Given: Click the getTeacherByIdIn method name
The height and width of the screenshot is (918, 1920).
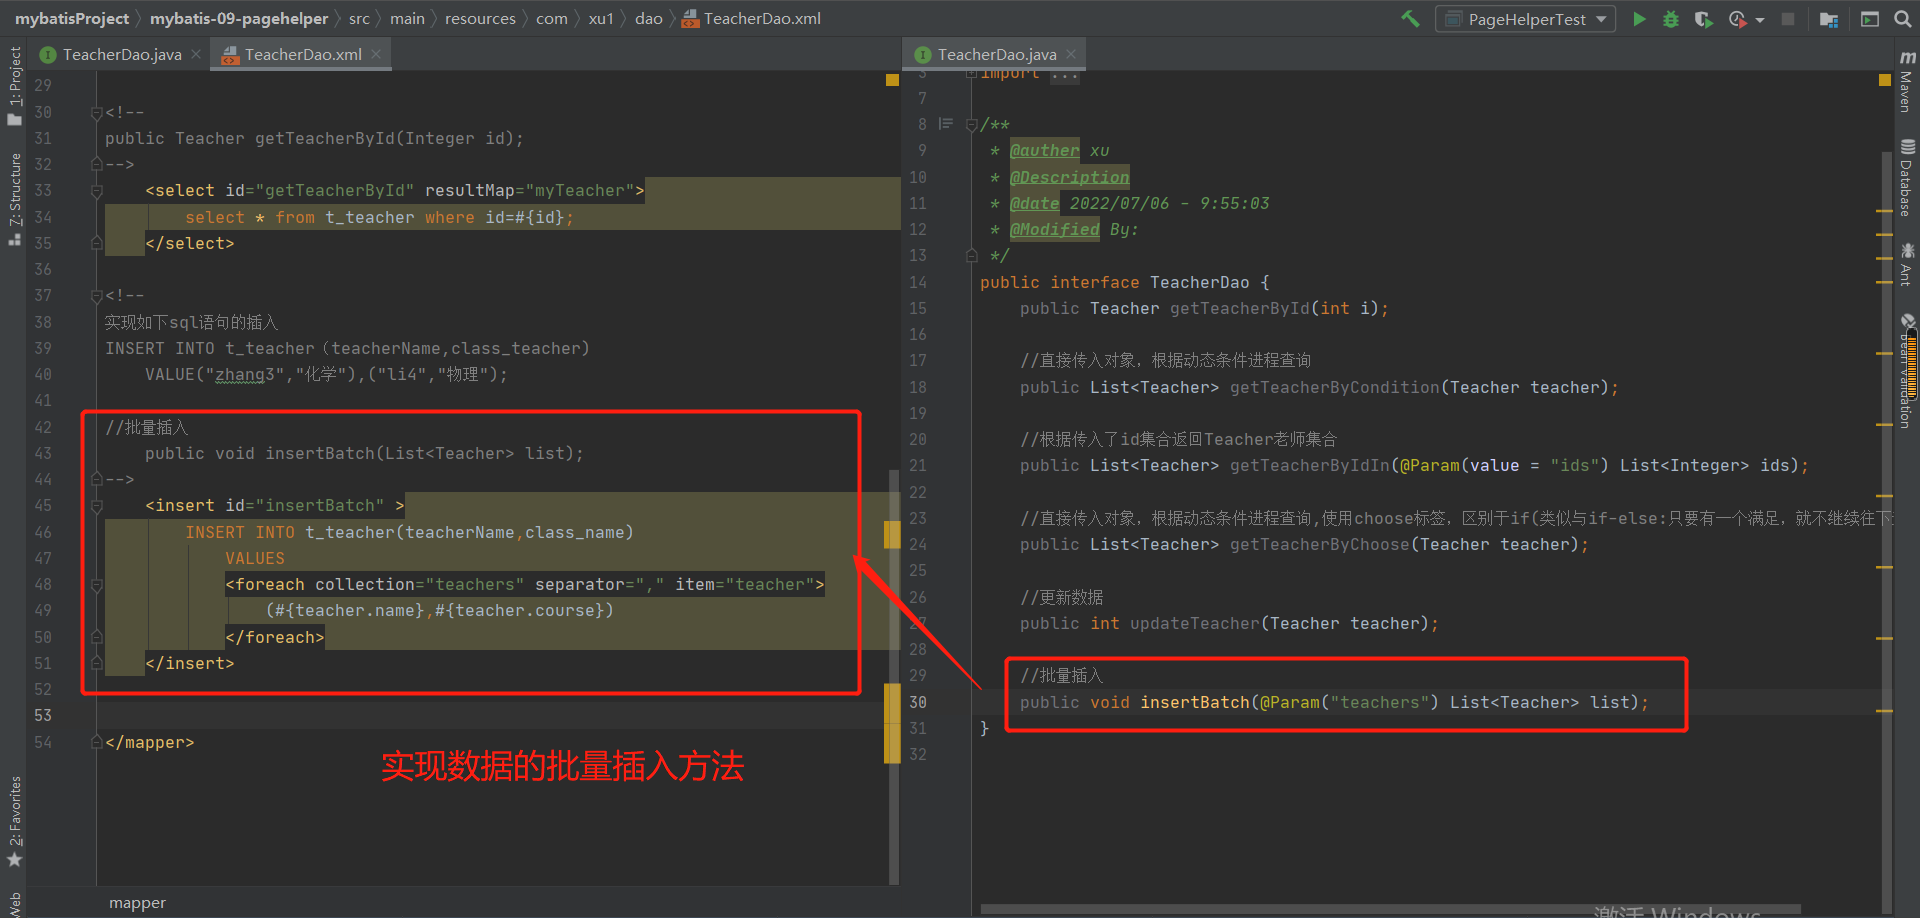Looking at the screenshot, I should (1310, 465).
